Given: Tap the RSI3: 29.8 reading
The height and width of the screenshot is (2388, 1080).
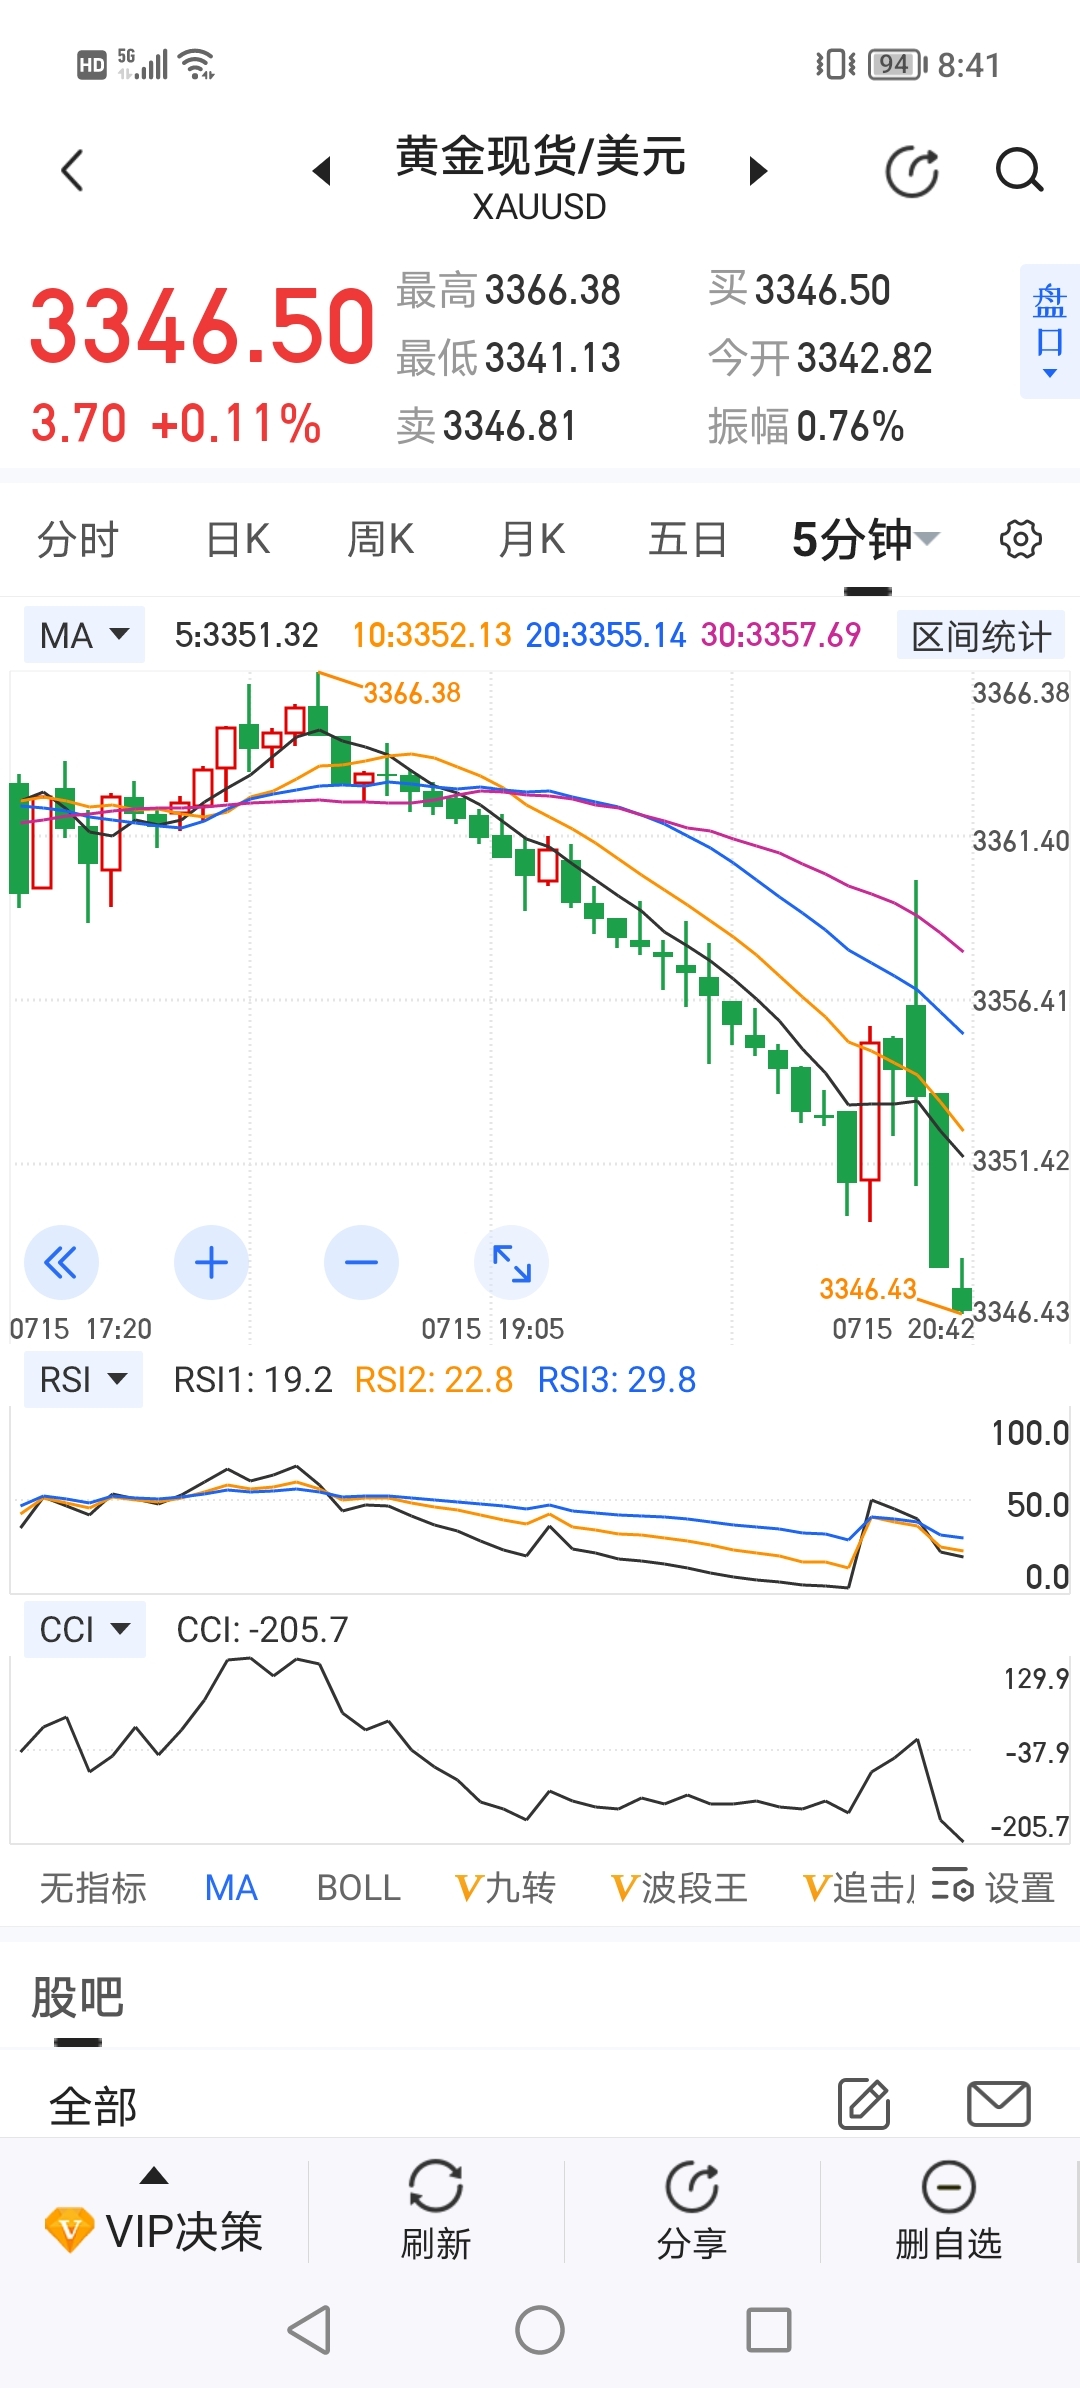Looking at the screenshot, I should (617, 1380).
